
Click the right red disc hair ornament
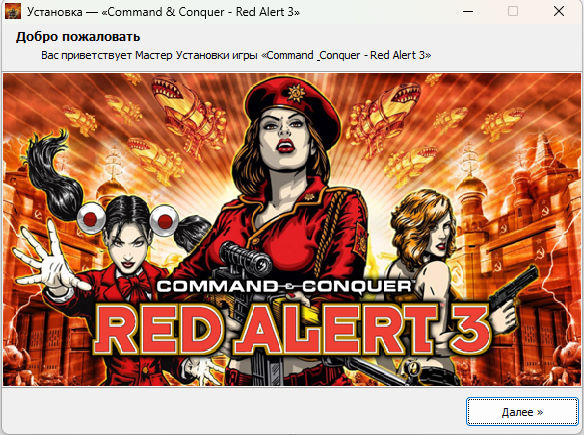pos(164,221)
